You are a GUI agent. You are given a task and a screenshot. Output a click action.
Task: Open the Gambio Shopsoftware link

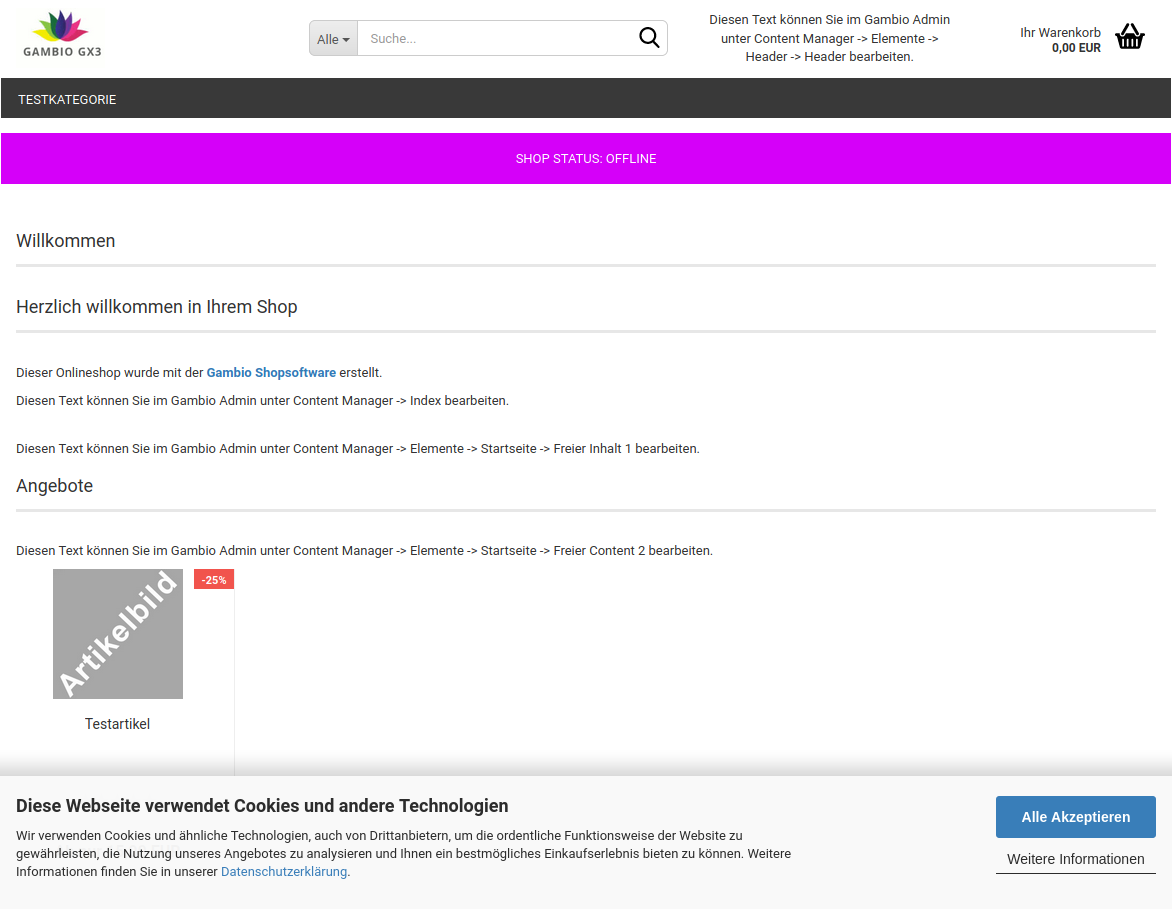point(271,373)
